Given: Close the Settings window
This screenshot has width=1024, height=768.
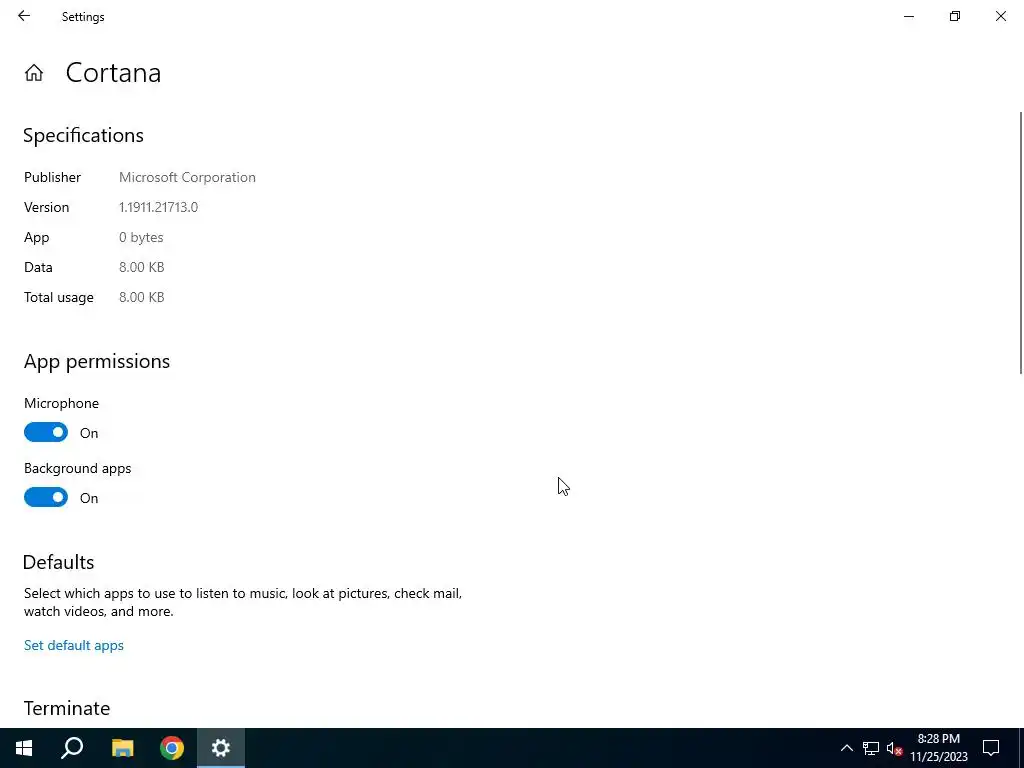Looking at the screenshot, I should 1000,16.
